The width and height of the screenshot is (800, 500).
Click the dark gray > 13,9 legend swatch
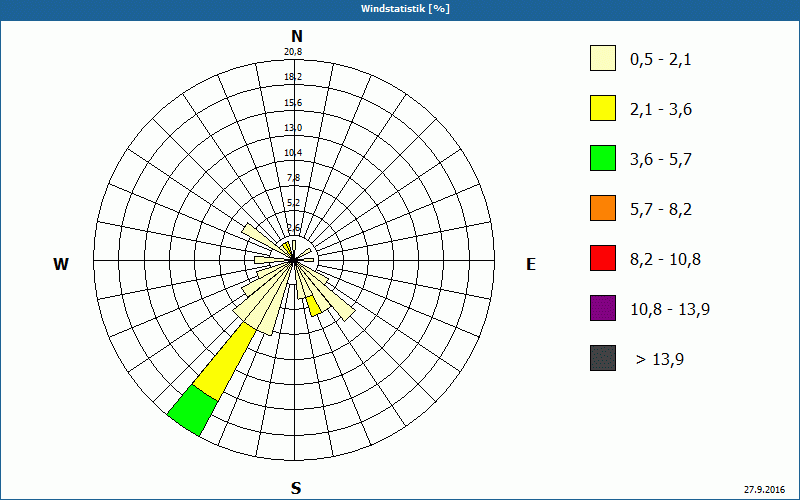tap(603, 358)
